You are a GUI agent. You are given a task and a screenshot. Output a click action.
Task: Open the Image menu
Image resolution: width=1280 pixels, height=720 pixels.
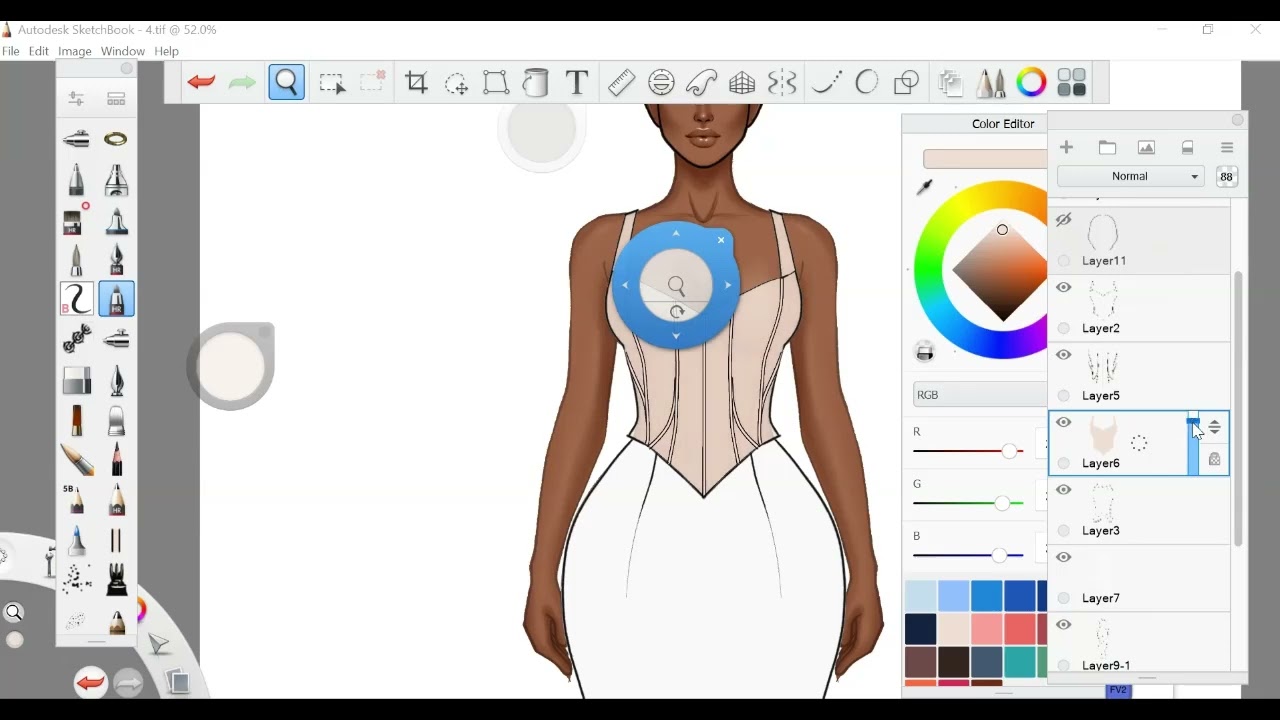coord(75,52)
